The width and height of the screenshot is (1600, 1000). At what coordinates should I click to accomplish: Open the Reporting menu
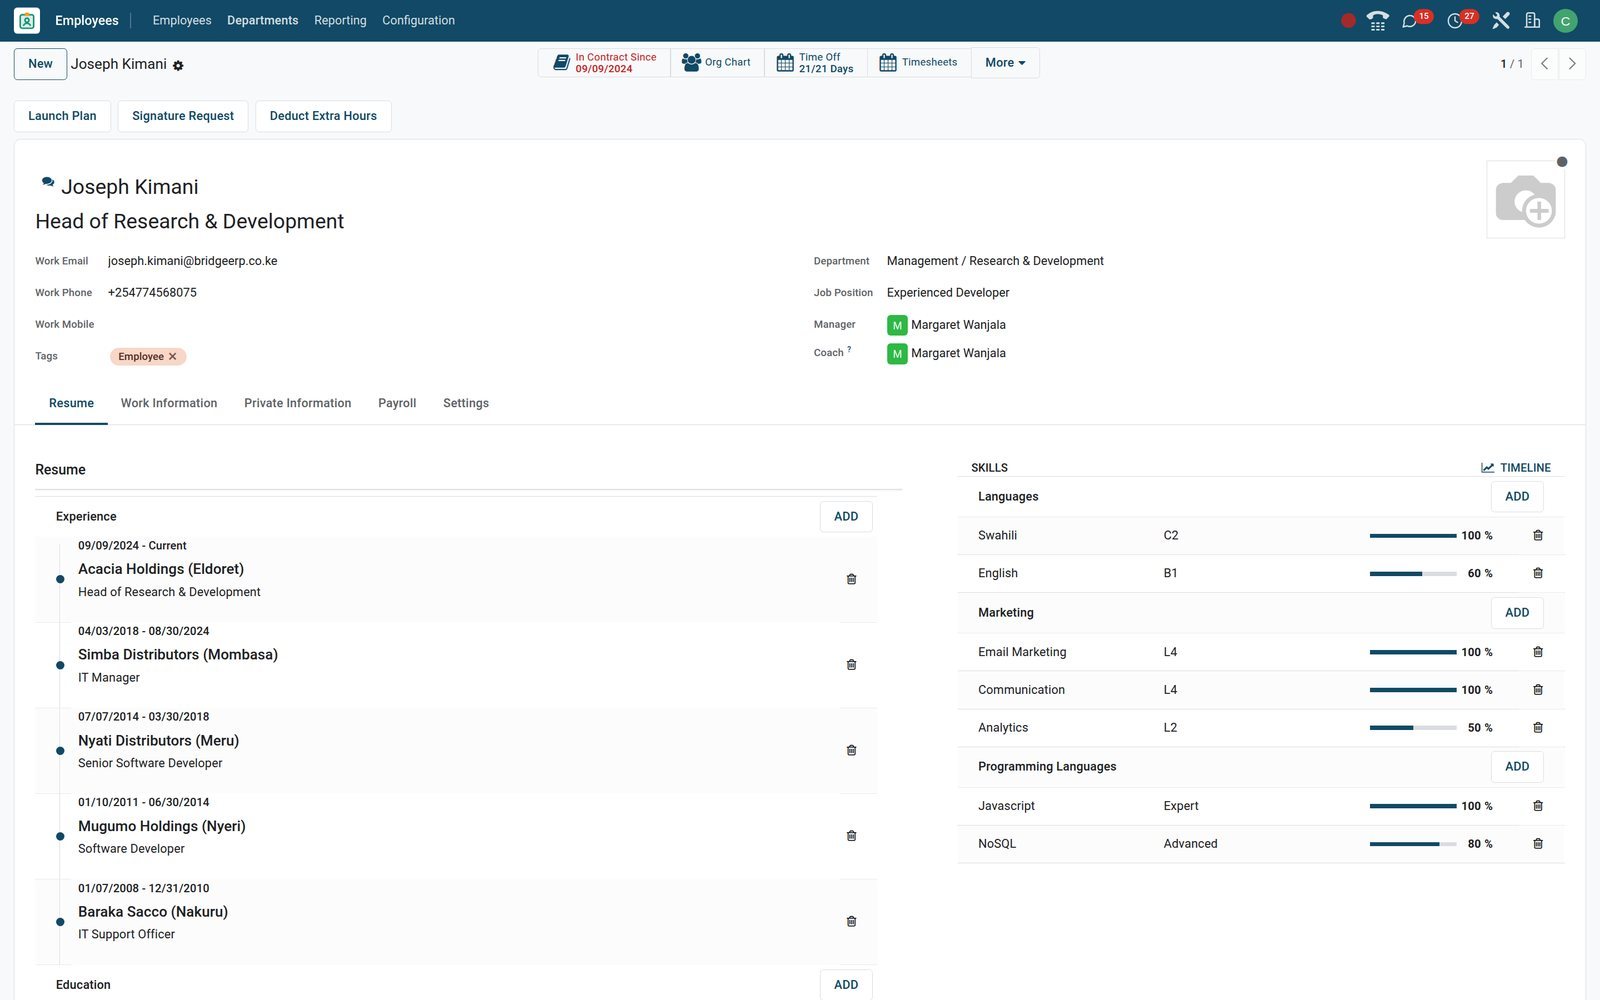pos(340,20)
